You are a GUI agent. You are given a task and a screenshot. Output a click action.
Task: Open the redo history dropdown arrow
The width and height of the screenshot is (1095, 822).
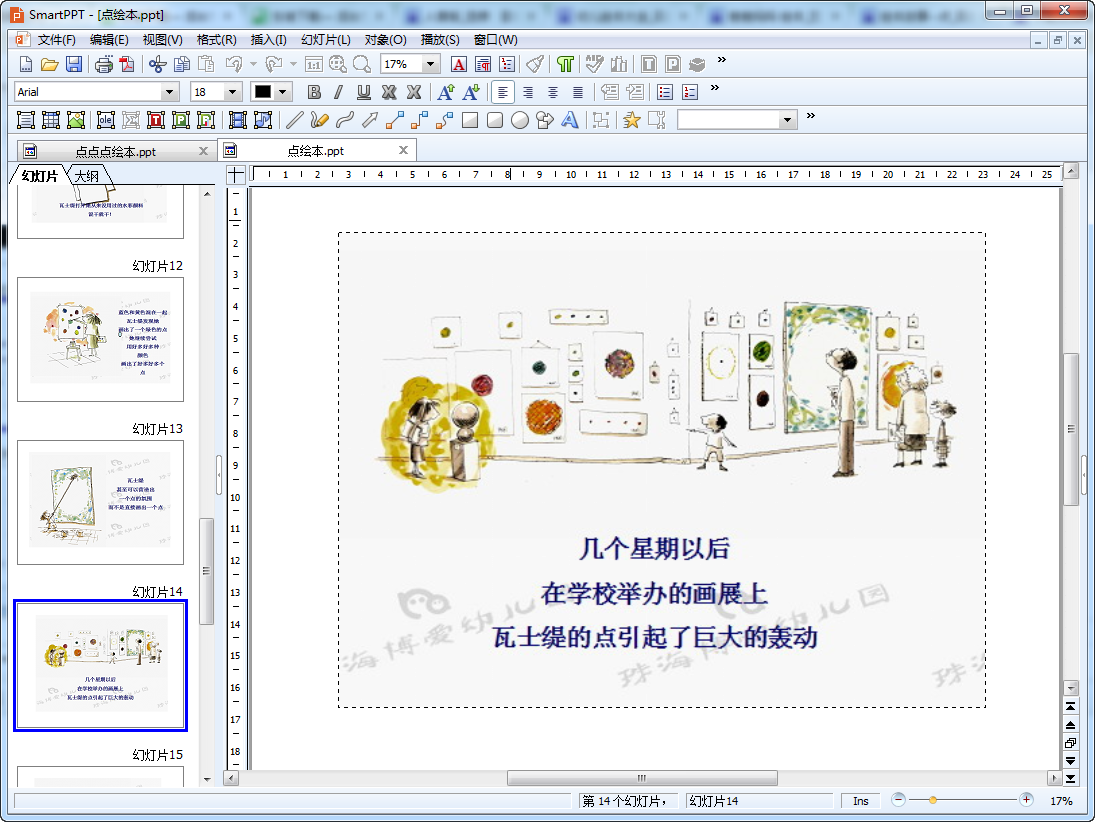[293, 64]
